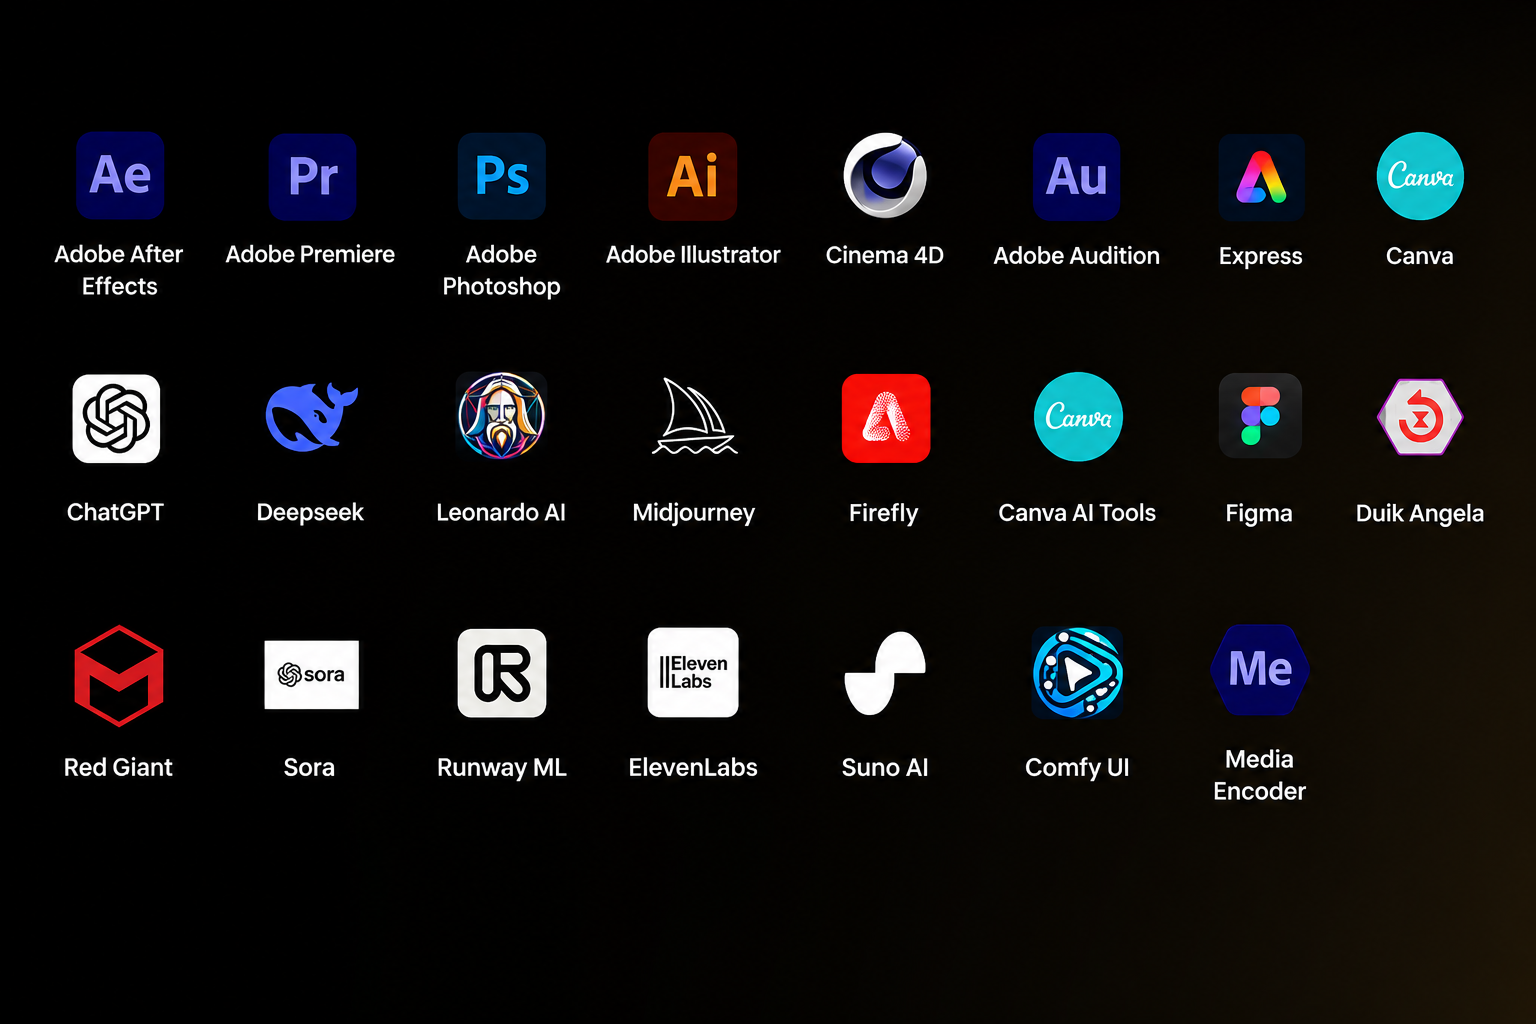The width and height of the screenshot is (1536, 1024).
Task: Click the "Firefly" label
Action: pyautogui.click(x=884, y=513)
